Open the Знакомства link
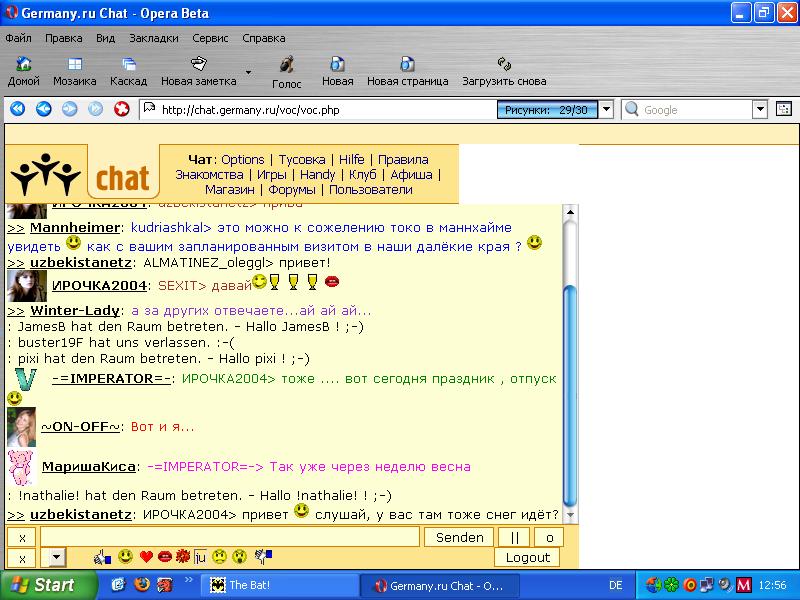This screenshot has width=800, height=600. click(209, 174)
